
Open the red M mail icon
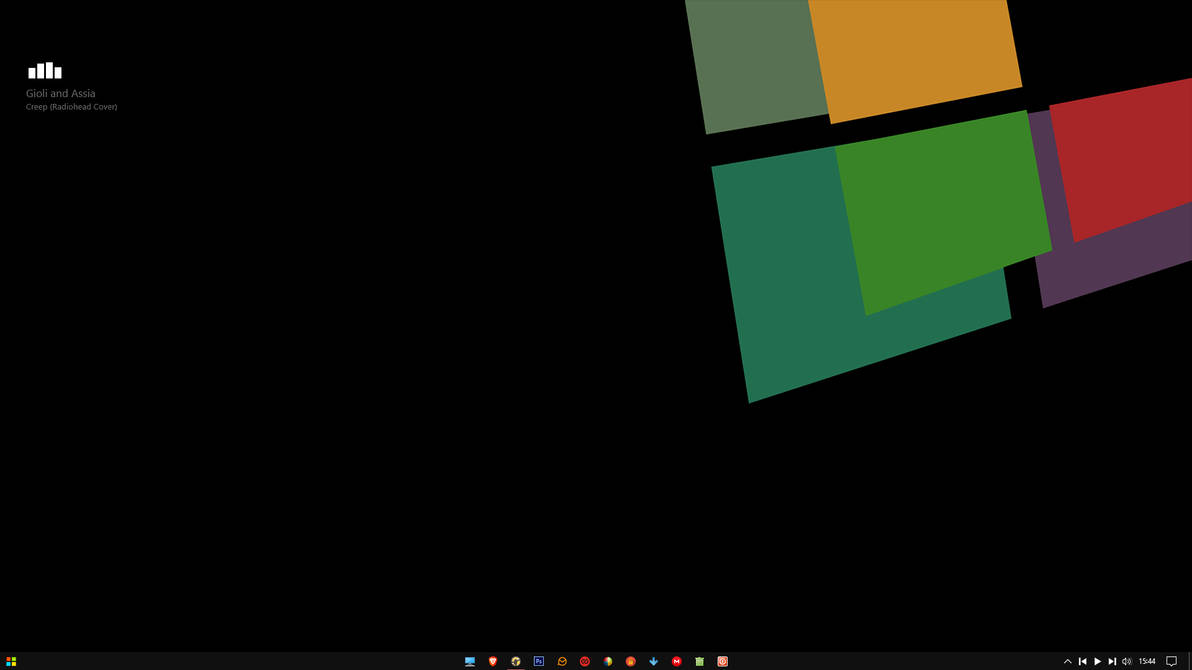pyautogui.click(x=676, y=661)
